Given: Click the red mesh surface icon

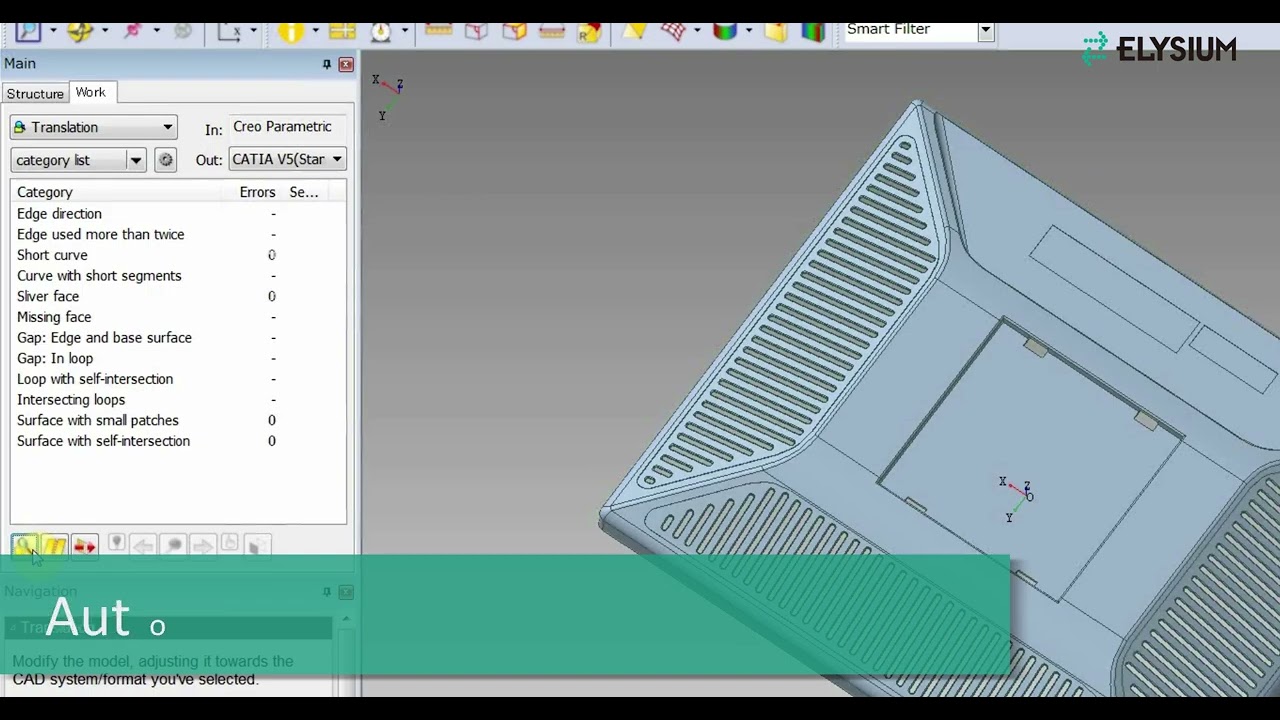Looking at the screenshot, I should tap(674, 31).
